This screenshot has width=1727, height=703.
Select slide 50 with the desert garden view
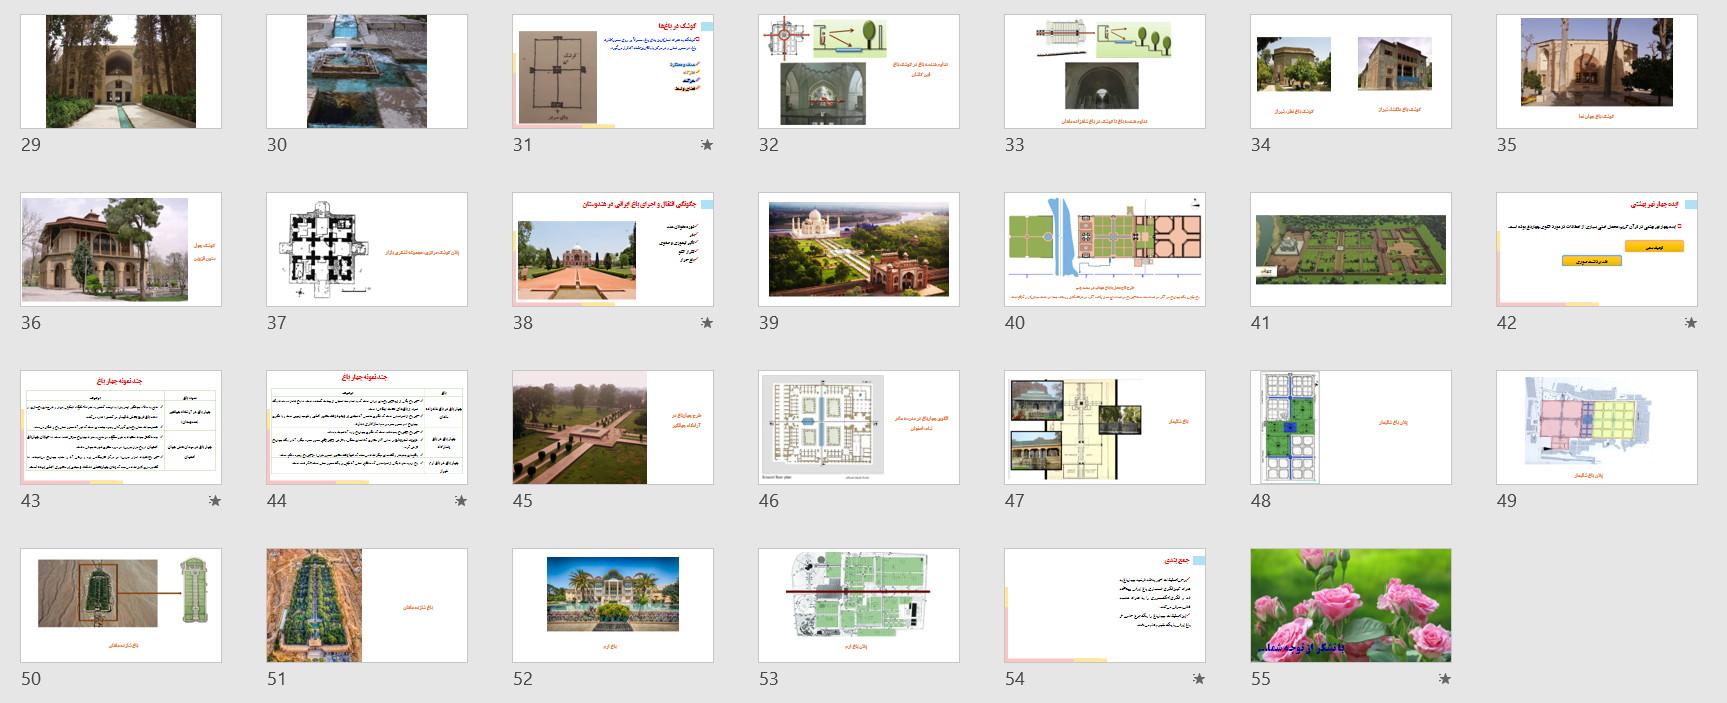[x=120, y=605]
